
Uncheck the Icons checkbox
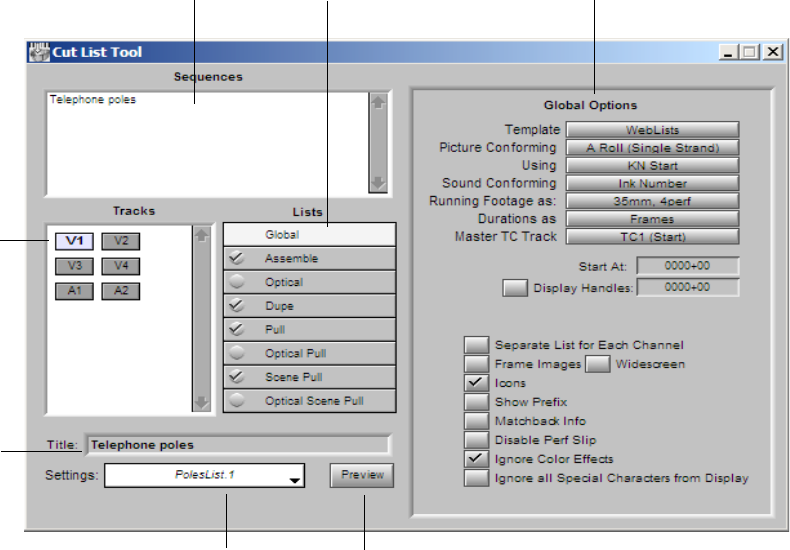click(x=476, y=383)
